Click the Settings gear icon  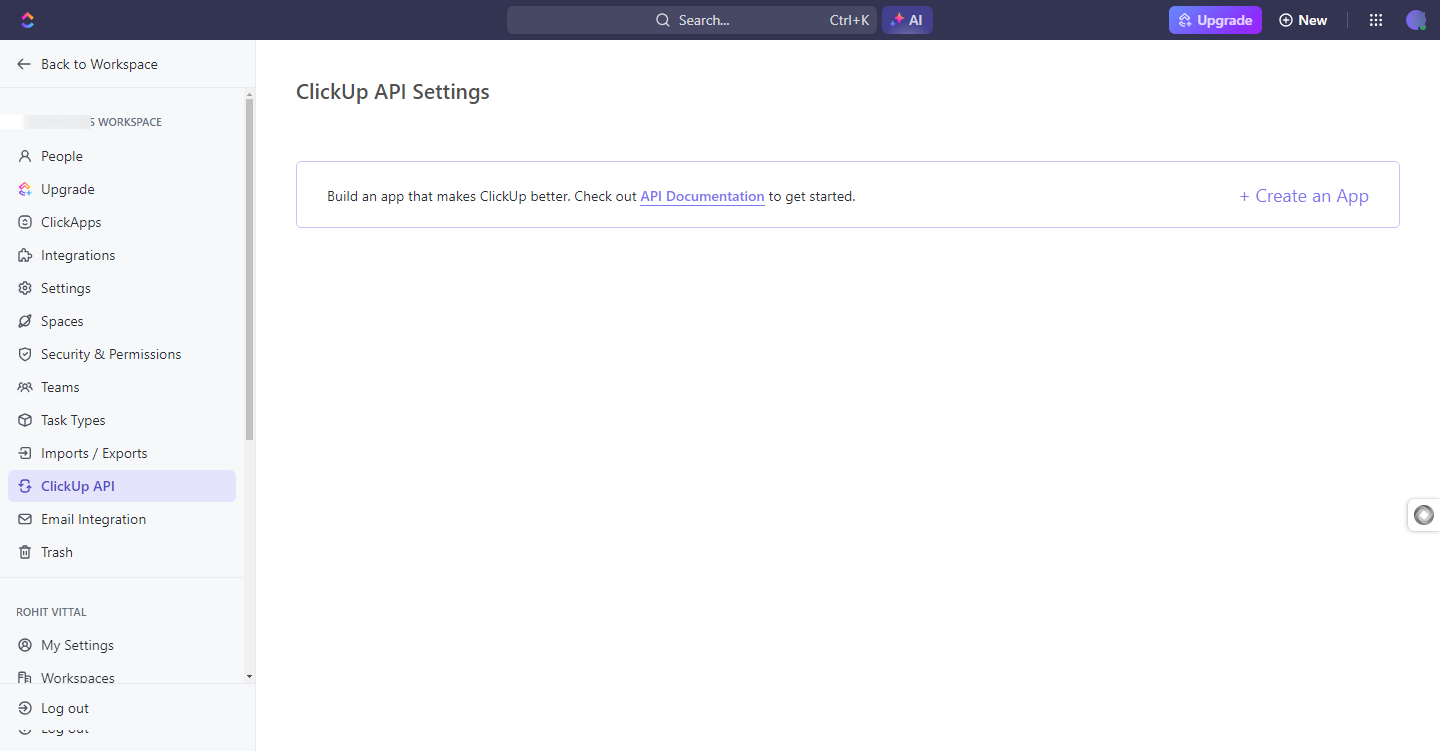[25, 288]
